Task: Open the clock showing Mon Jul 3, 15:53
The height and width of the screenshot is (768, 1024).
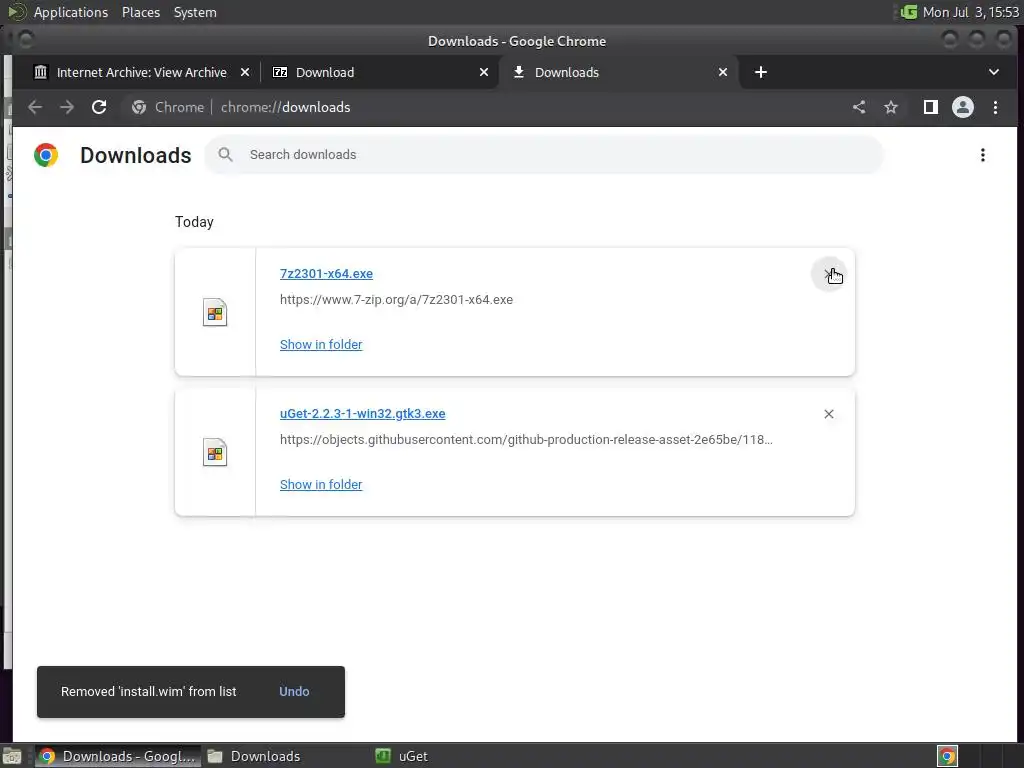Action: (970, 12)
